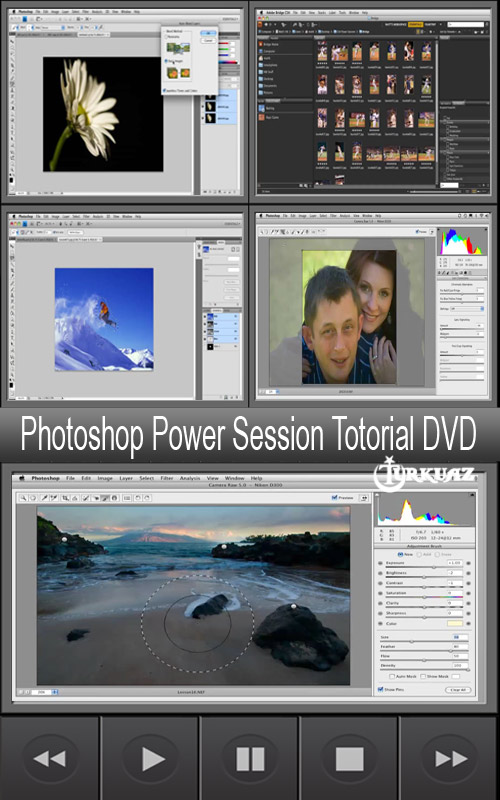Pick the White Balance eyedropper in the beach Camera Raw toolbar

coord(44,497)
